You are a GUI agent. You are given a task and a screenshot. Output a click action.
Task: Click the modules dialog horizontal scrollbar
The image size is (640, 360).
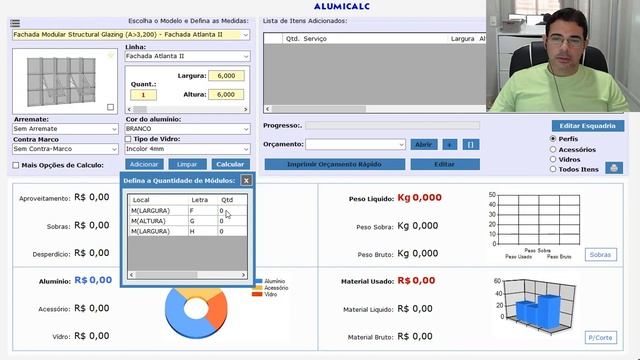point(187,275)
